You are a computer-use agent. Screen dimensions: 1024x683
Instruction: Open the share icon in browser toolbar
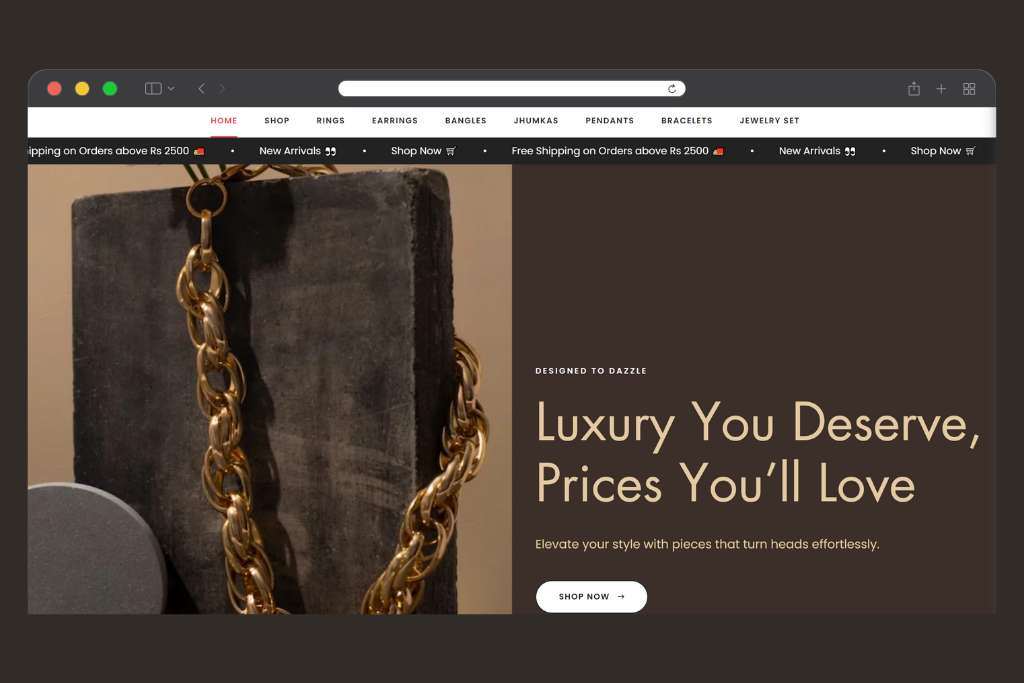click(x=914, y=89)
